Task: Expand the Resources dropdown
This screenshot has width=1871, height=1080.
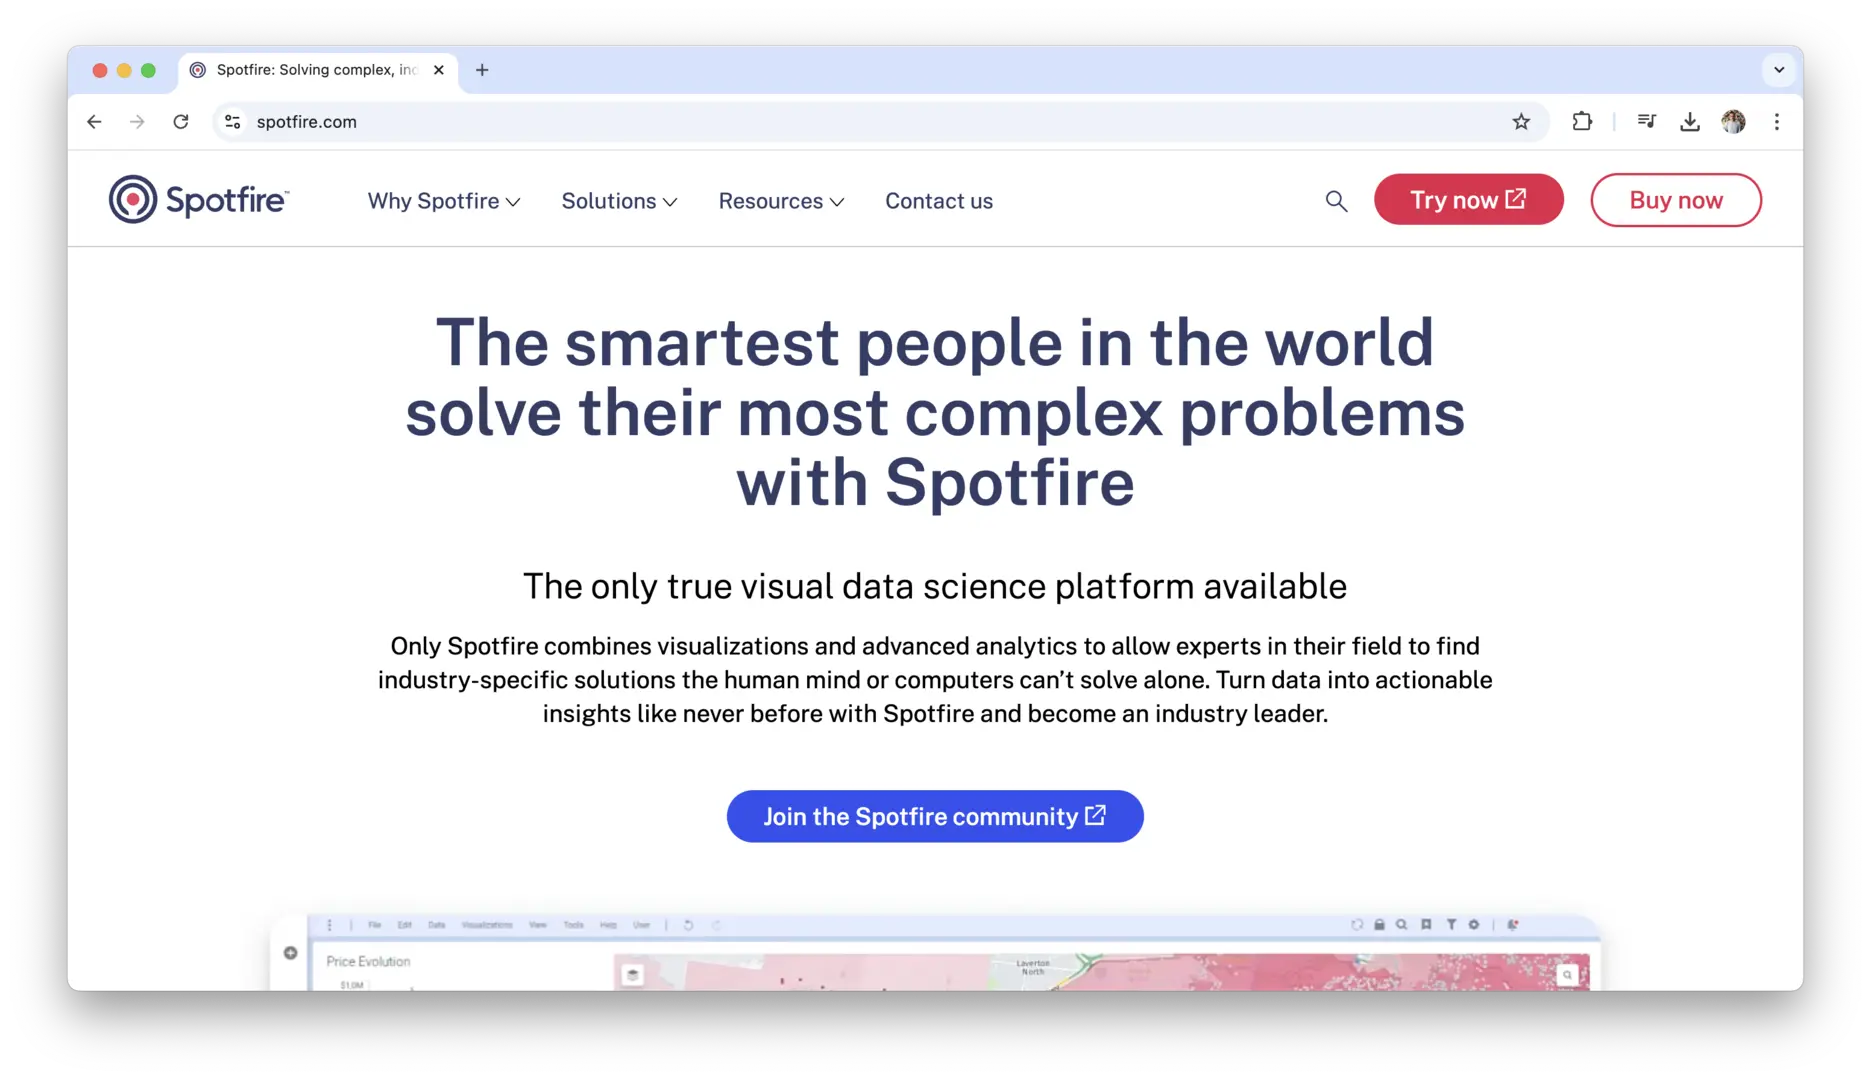Action: [781, 201]
